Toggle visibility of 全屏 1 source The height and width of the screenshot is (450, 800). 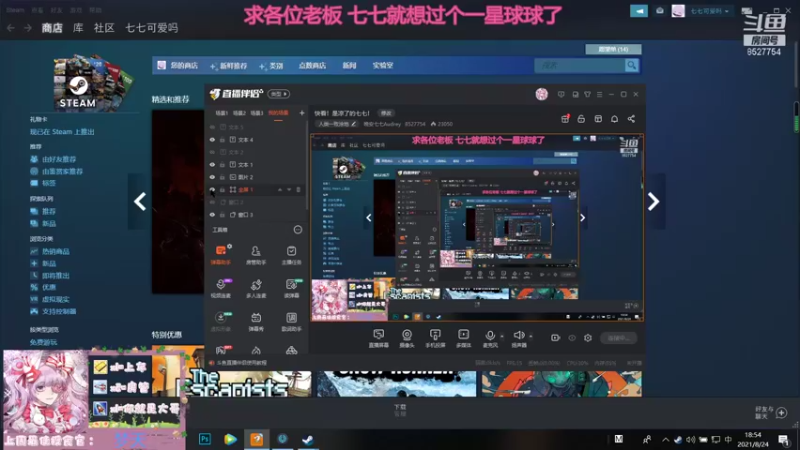click(212, 190)
